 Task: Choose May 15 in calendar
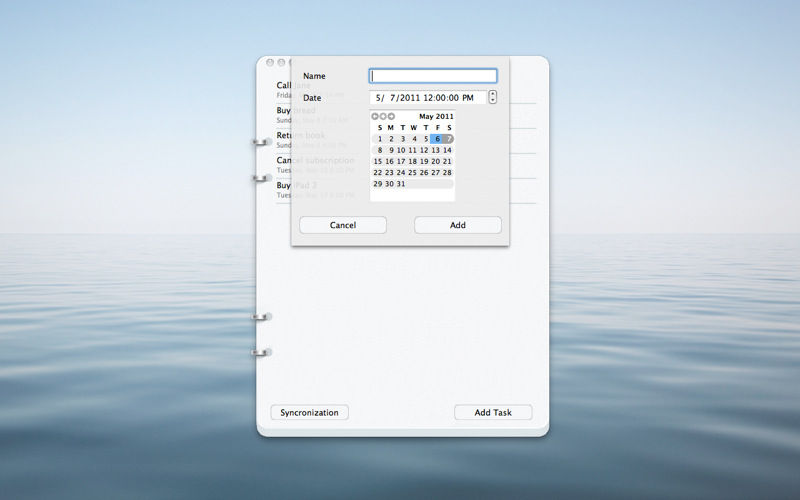coord(378,161)
